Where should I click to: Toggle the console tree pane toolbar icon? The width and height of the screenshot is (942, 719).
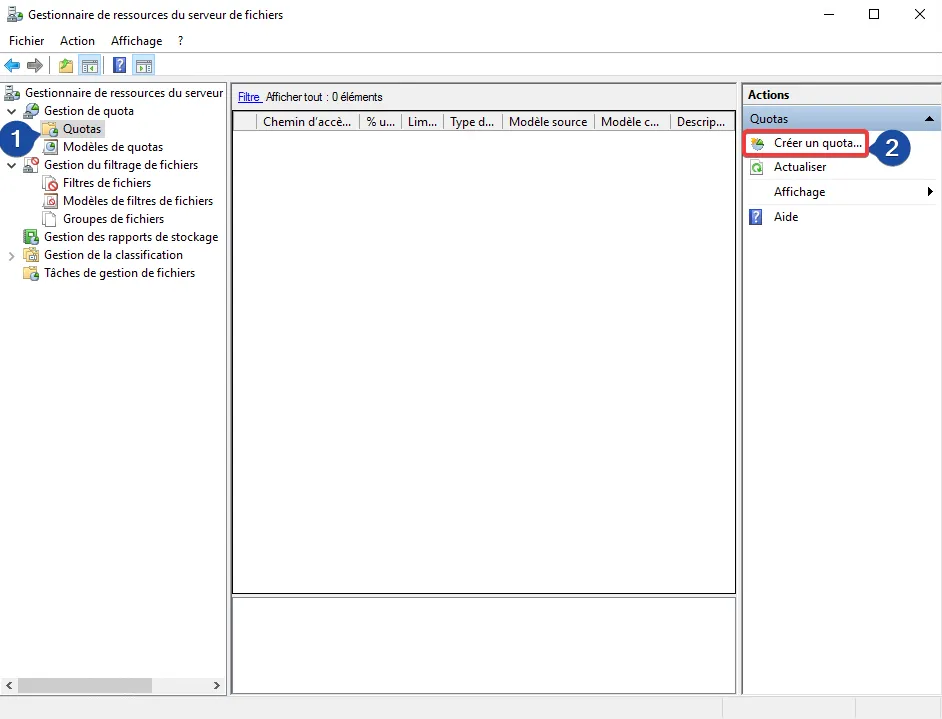[90, 66]
